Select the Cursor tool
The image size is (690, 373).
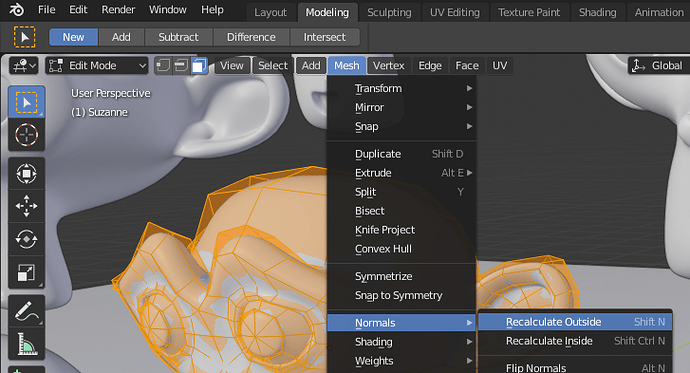(26, 135)
